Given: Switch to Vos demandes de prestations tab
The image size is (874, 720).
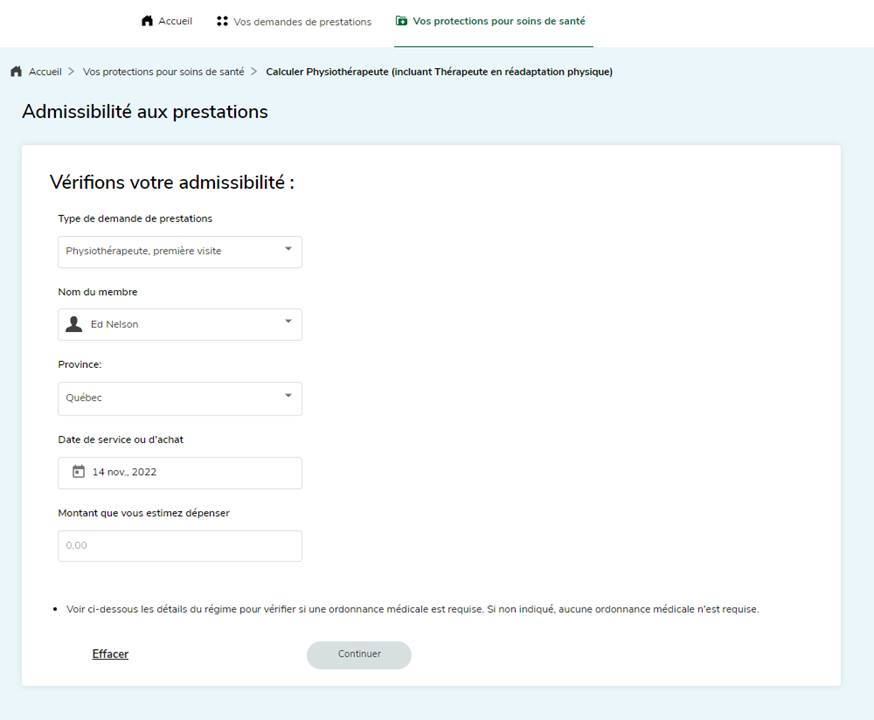Looking at the screenshot, I should 294,22.
